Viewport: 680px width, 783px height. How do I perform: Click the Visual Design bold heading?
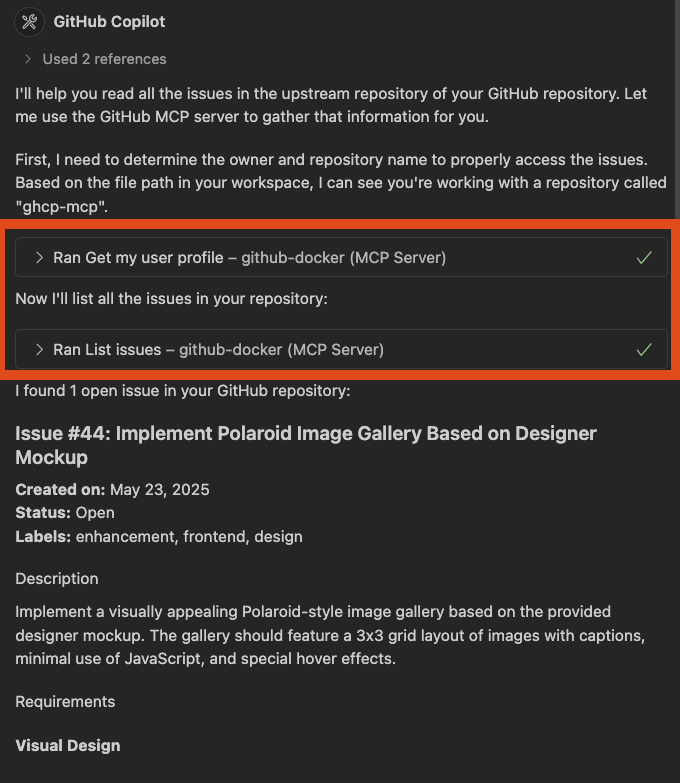(68, 746)
